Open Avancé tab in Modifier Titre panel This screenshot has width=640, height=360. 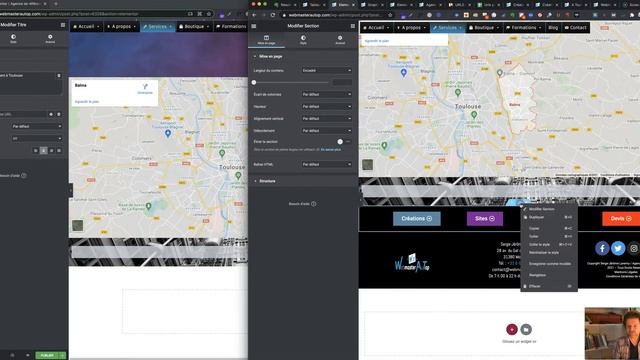50,38
